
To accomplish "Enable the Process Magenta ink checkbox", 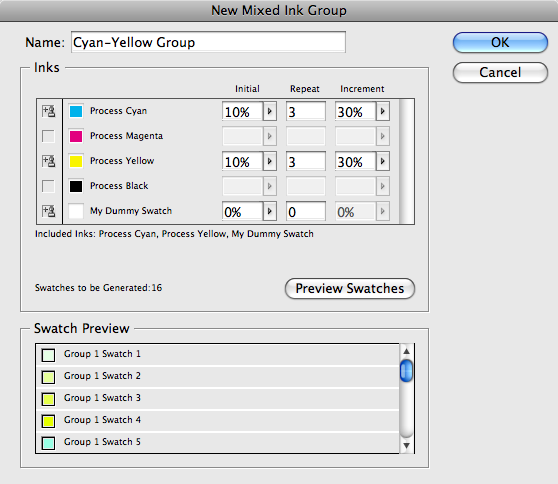I will [48, 136].
